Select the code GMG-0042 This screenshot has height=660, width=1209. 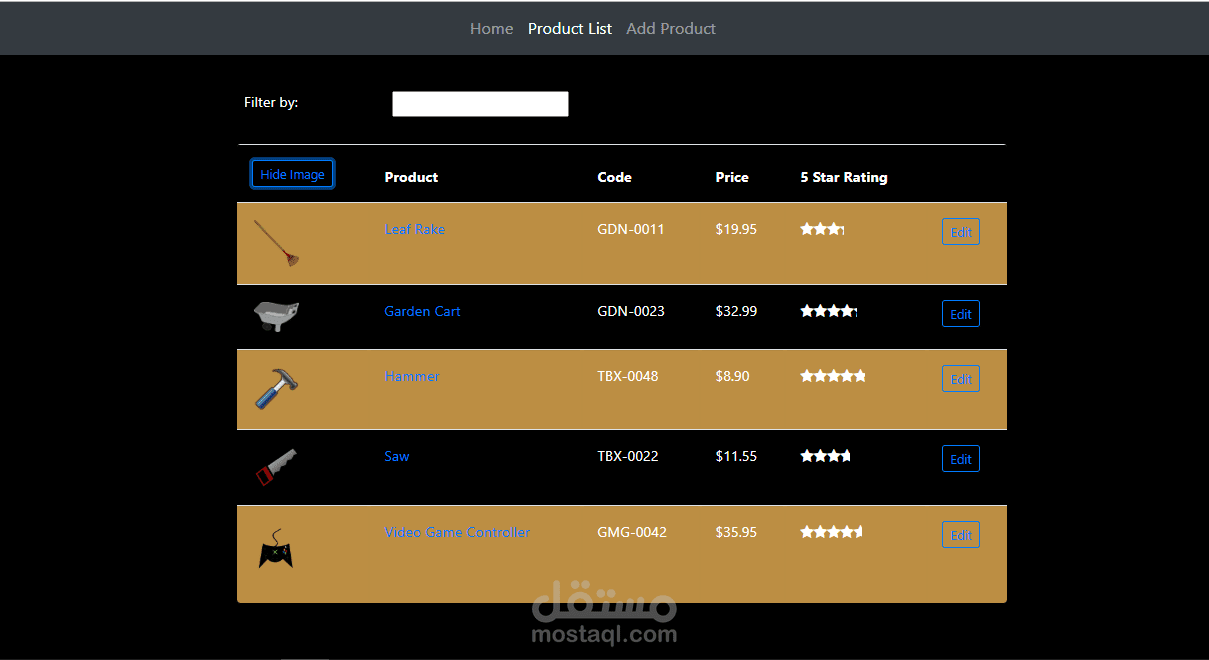click(632, 532)
